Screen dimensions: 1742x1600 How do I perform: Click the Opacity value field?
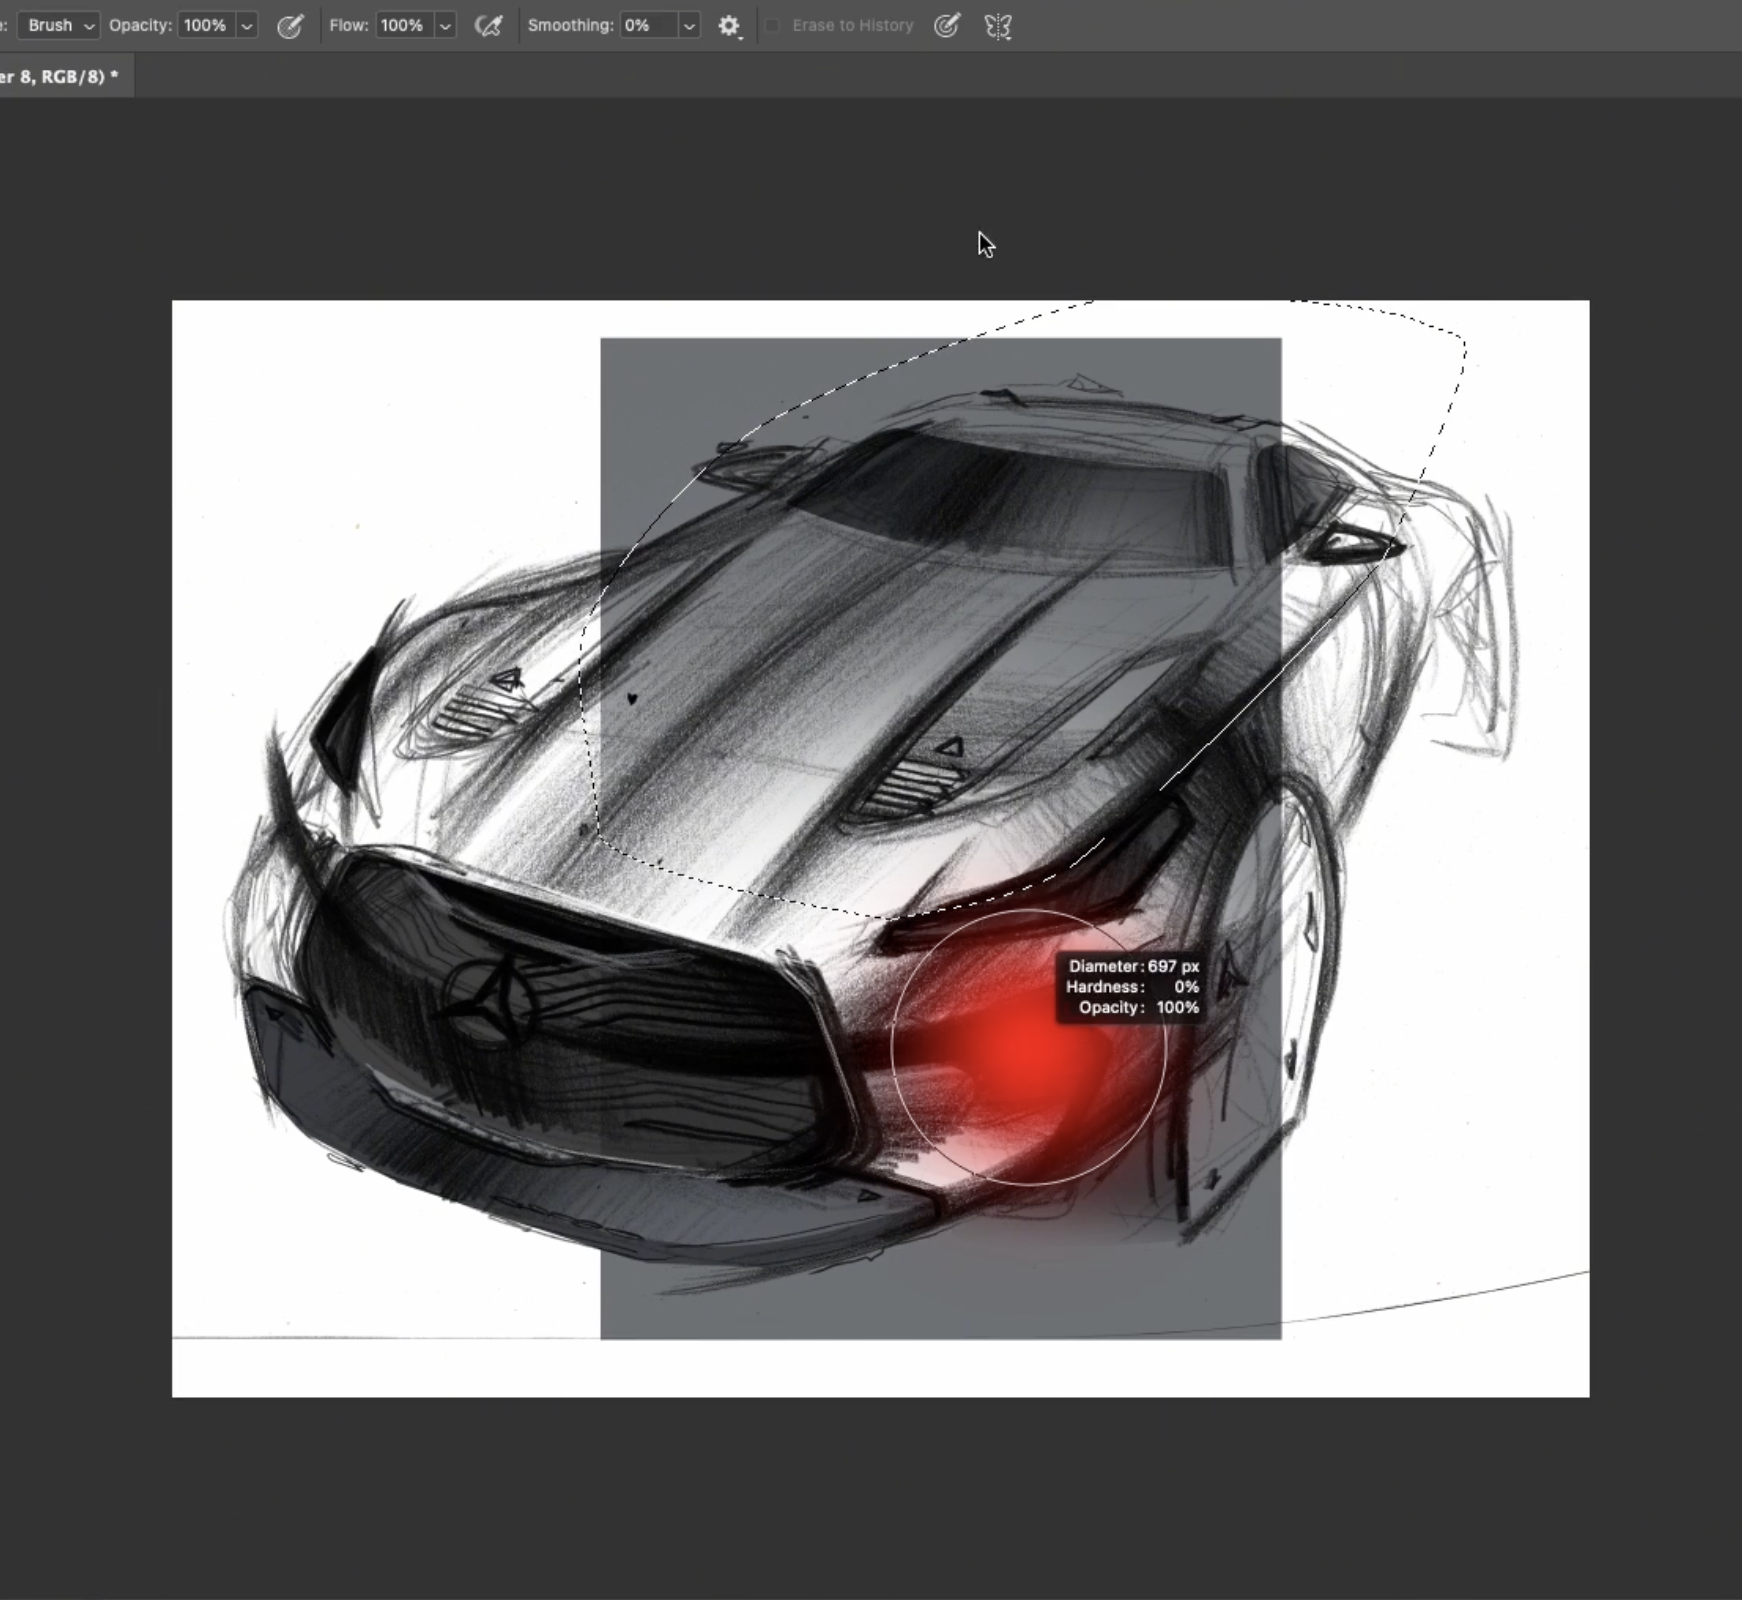click(x=205, y=25)
